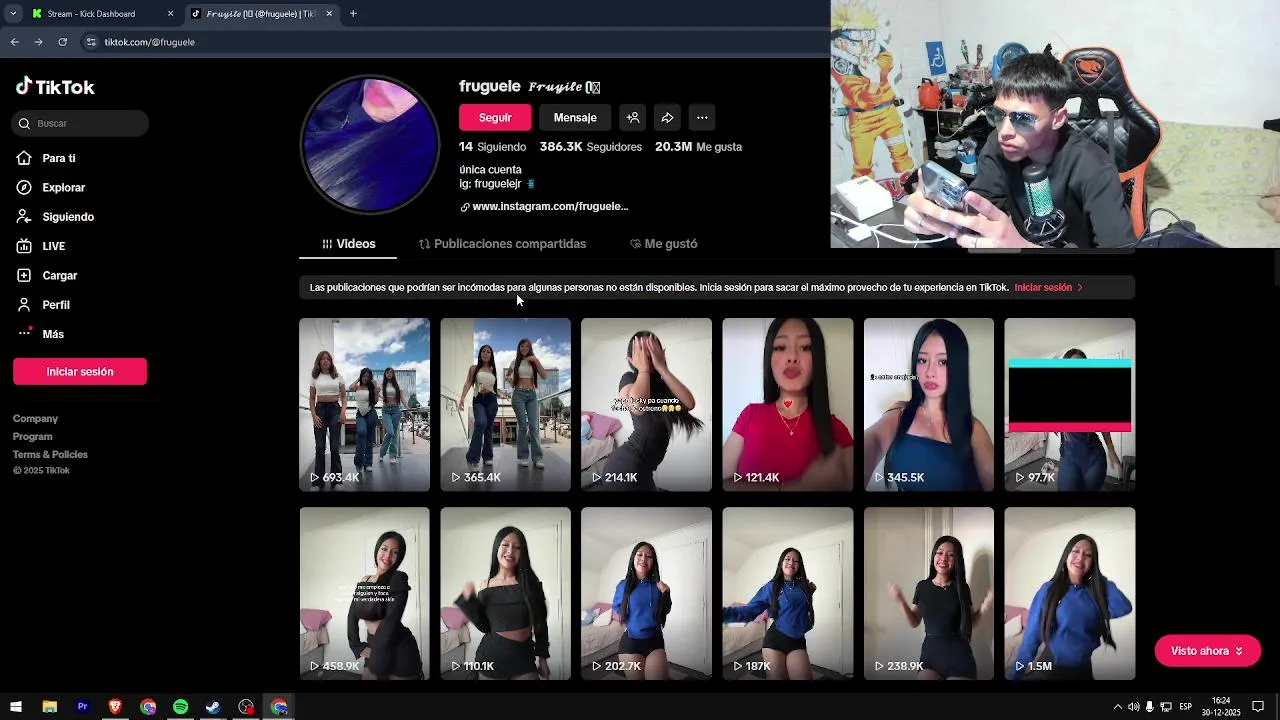Reload the page
The width and height of the screenshot is (1280, 720).
click(x=62, y=42)
